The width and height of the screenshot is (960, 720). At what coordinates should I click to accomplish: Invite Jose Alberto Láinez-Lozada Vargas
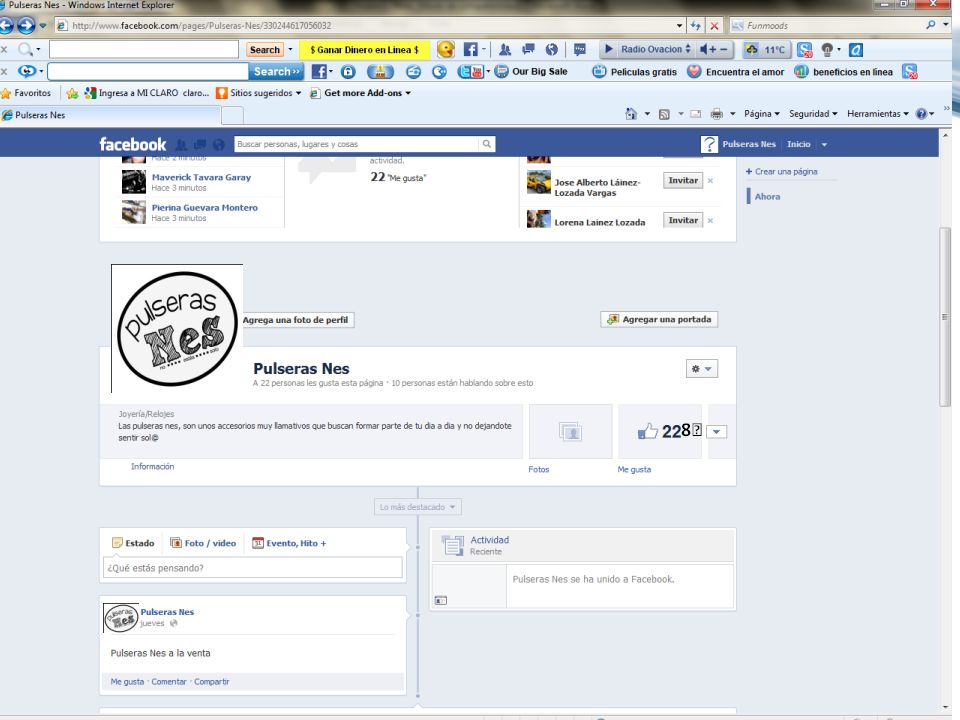tap(683, 181)
